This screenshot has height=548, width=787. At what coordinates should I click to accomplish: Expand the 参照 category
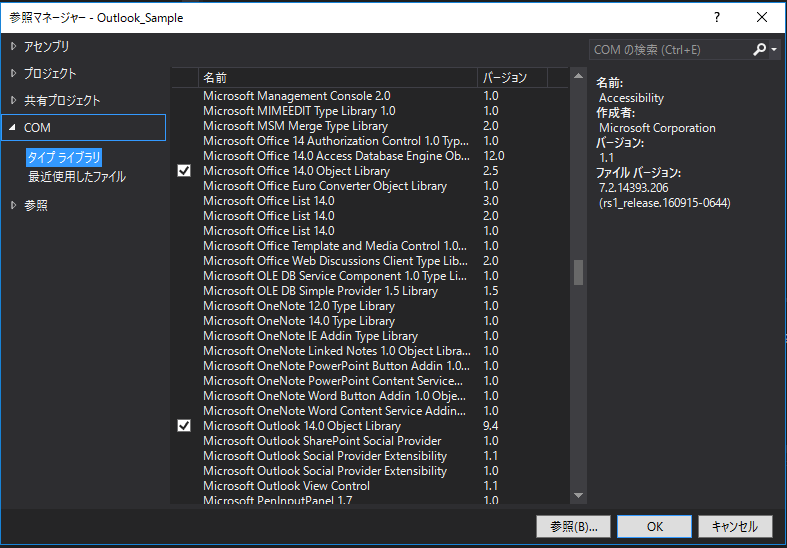pyautogui.click(x=14, y=205)
